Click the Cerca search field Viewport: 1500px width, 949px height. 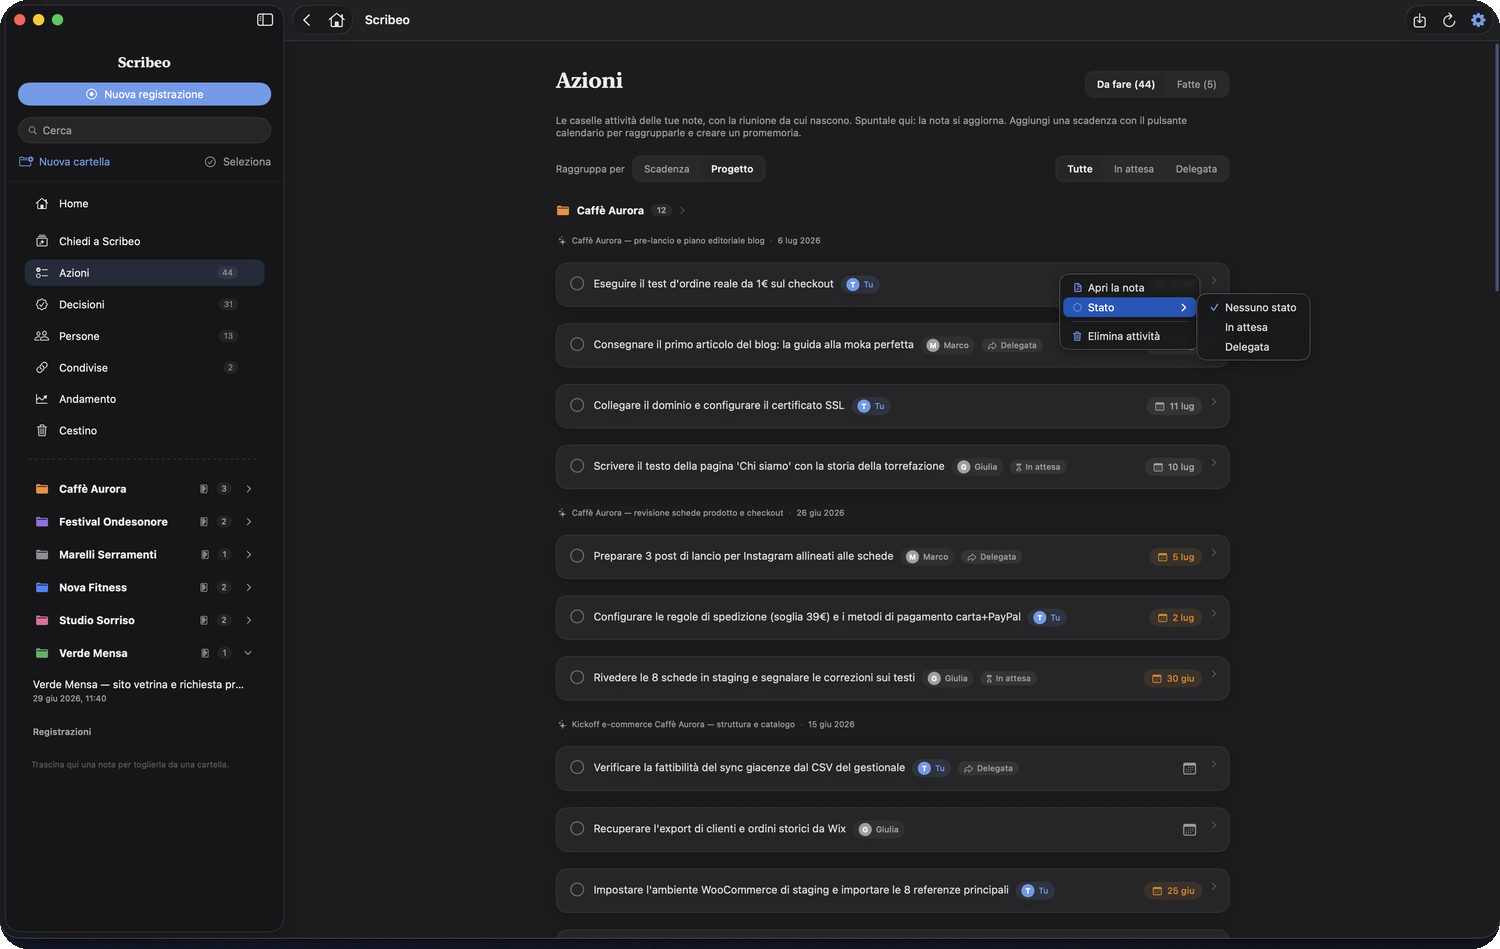pos(144,130)
